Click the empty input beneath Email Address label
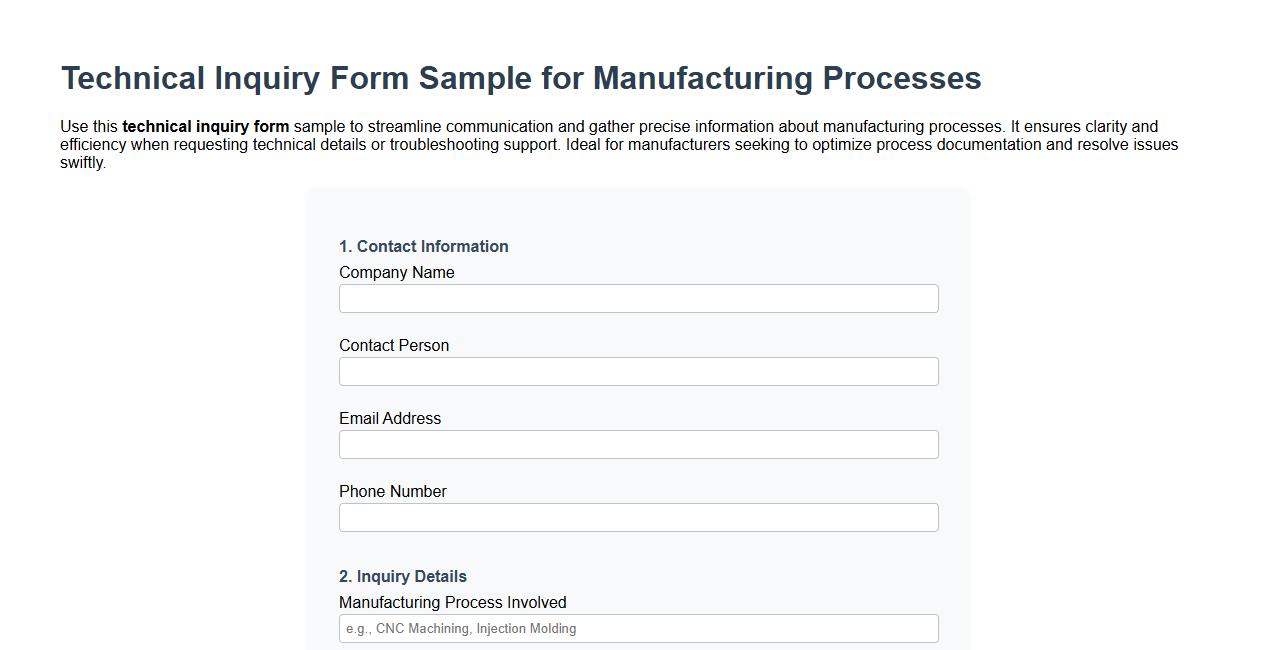 (x=638, y=444)
